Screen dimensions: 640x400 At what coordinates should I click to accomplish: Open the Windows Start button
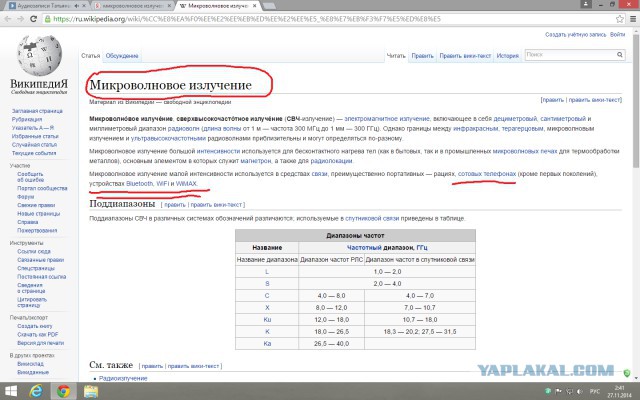tap(10, 391)
